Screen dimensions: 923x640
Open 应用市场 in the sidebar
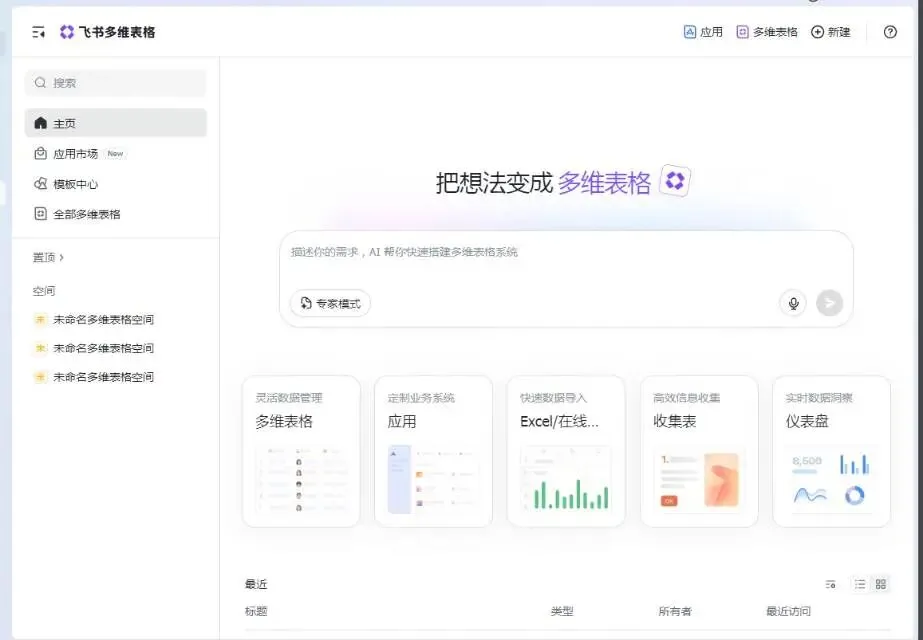pyautogui.click(x=116, y=154)
